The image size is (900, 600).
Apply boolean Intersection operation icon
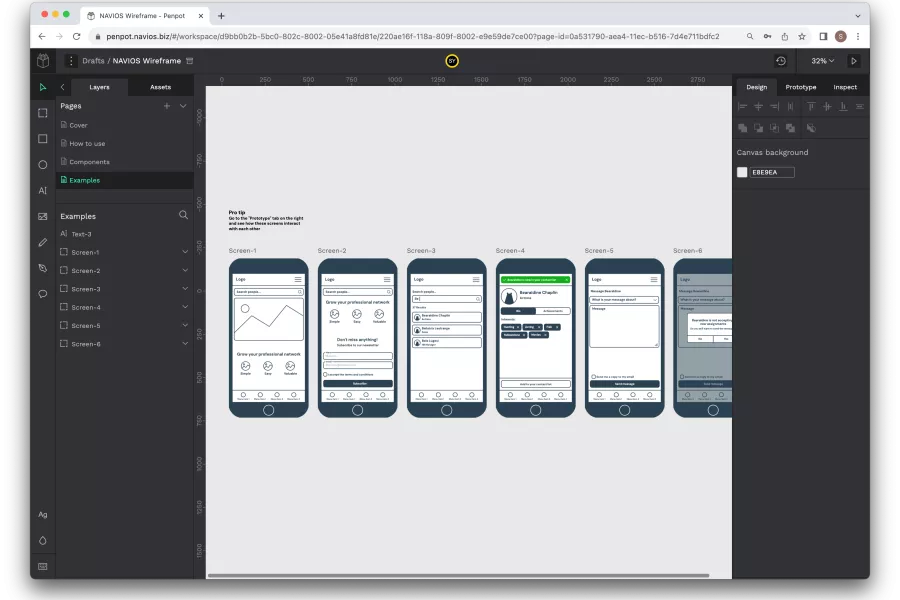[774, 128]
